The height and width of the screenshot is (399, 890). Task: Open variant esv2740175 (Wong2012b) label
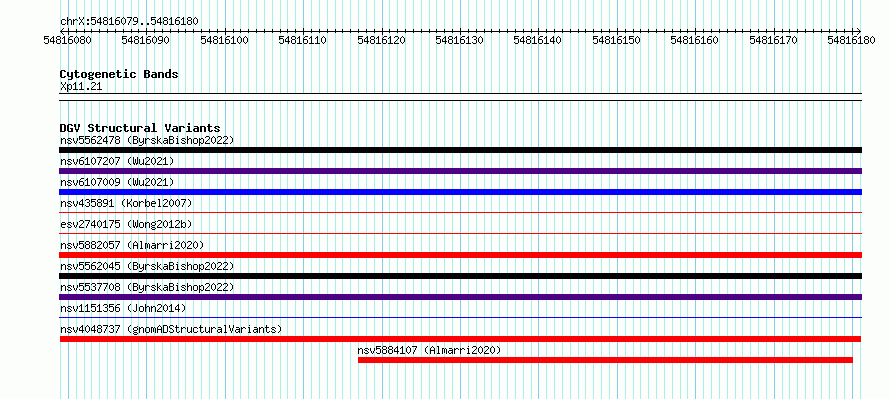click(126, 224)
